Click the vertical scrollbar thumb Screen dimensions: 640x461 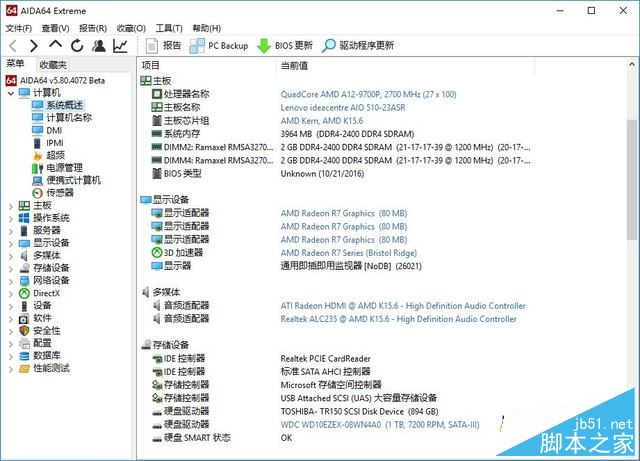click(632, 180)
